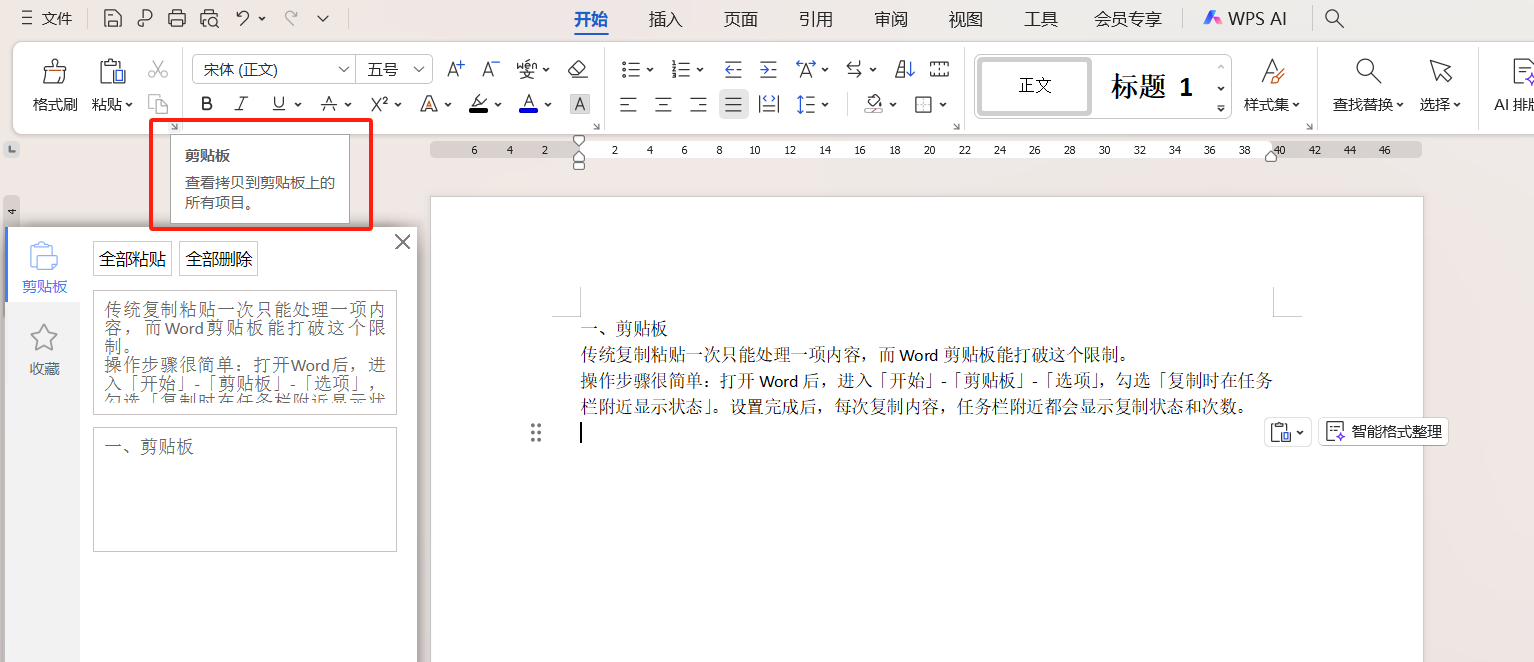Click the 复制 (Copy) icon below Cut

[157, 103]
